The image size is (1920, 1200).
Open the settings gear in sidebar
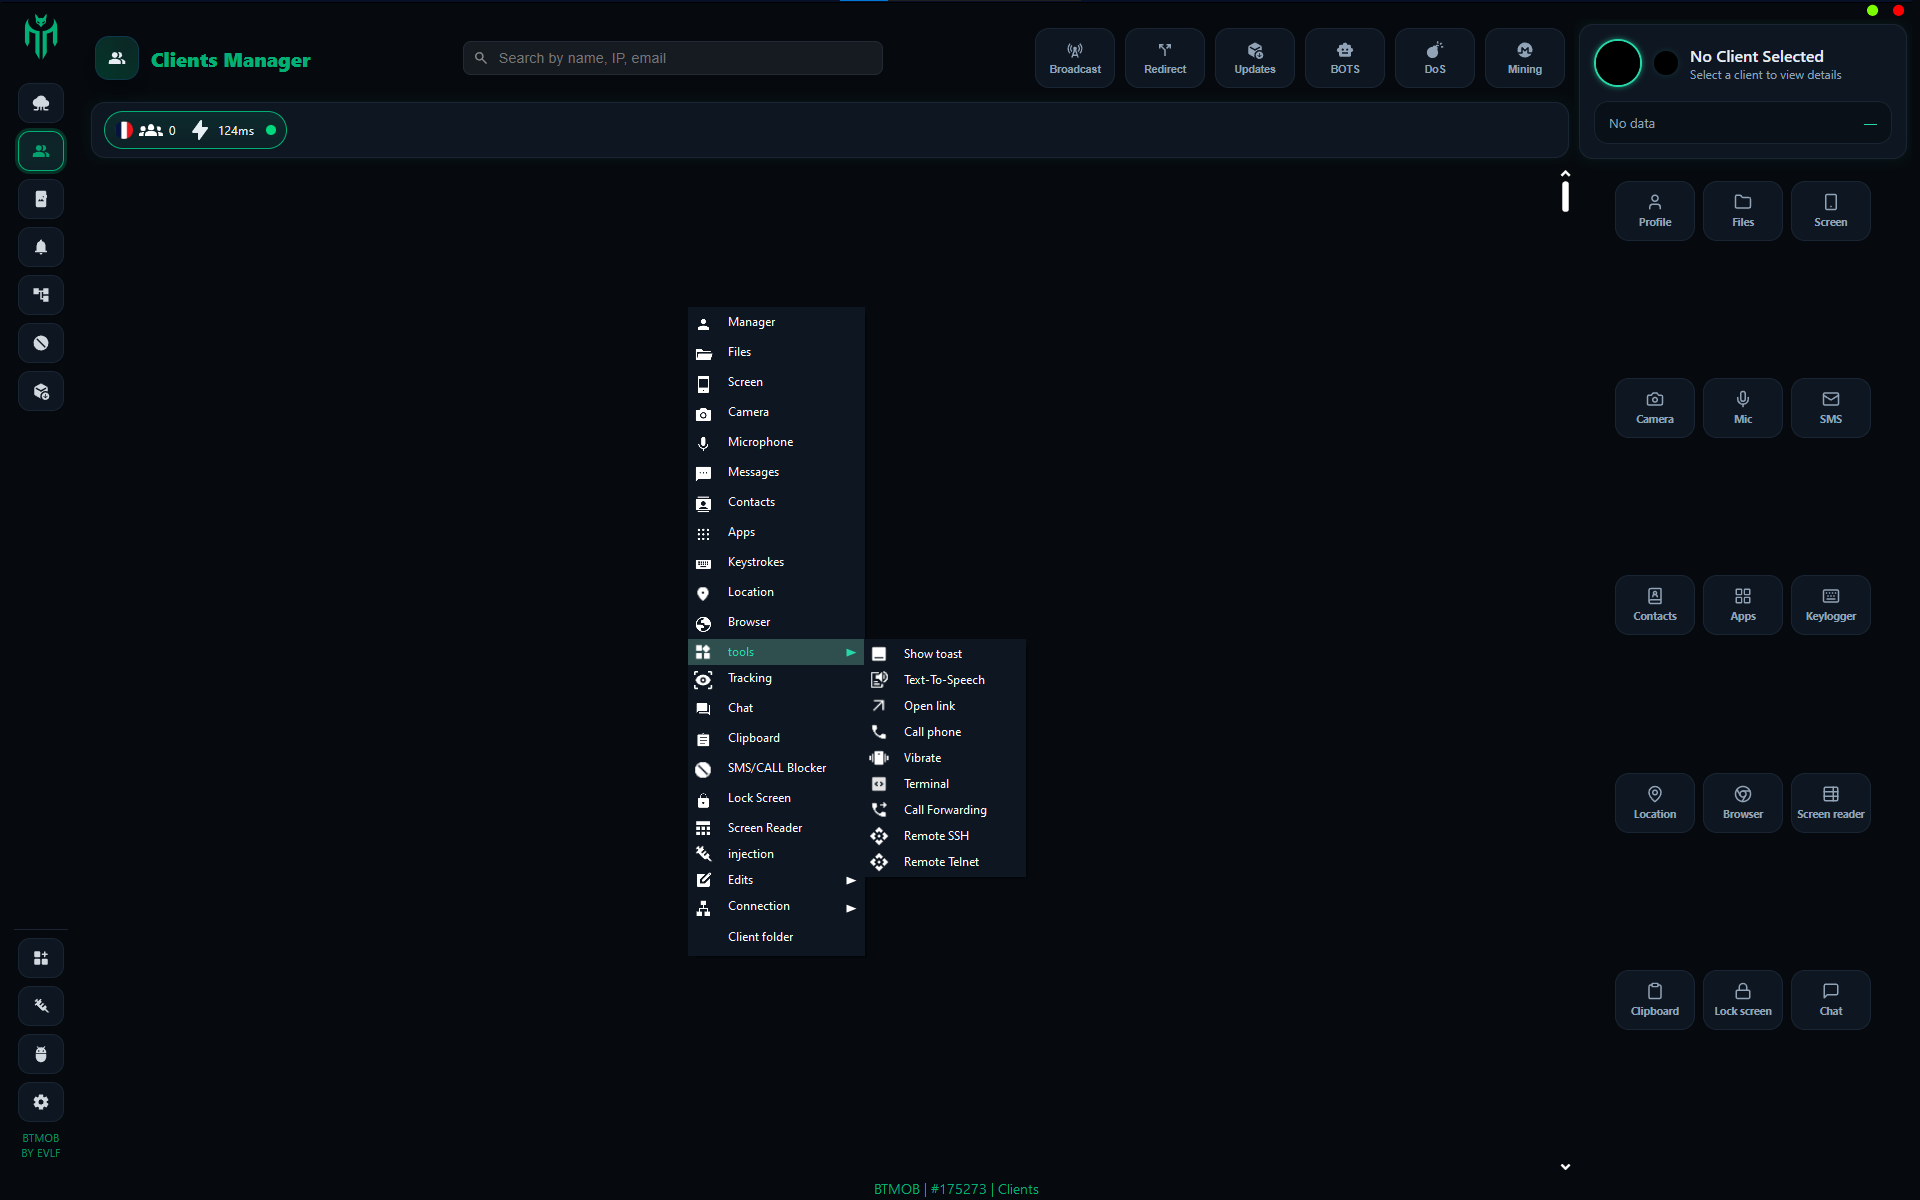41,1102
